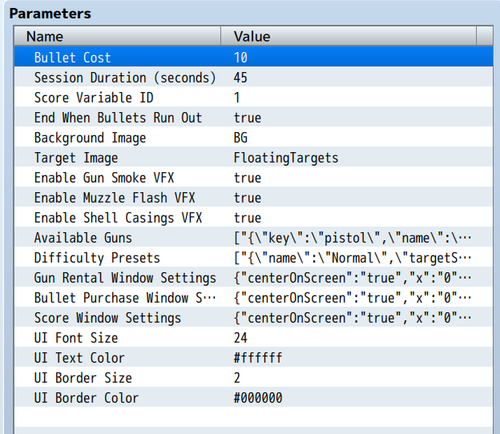Select the Bullet Cost parameter row
Viewport: 500px width, 434px height.
(253, 57)
